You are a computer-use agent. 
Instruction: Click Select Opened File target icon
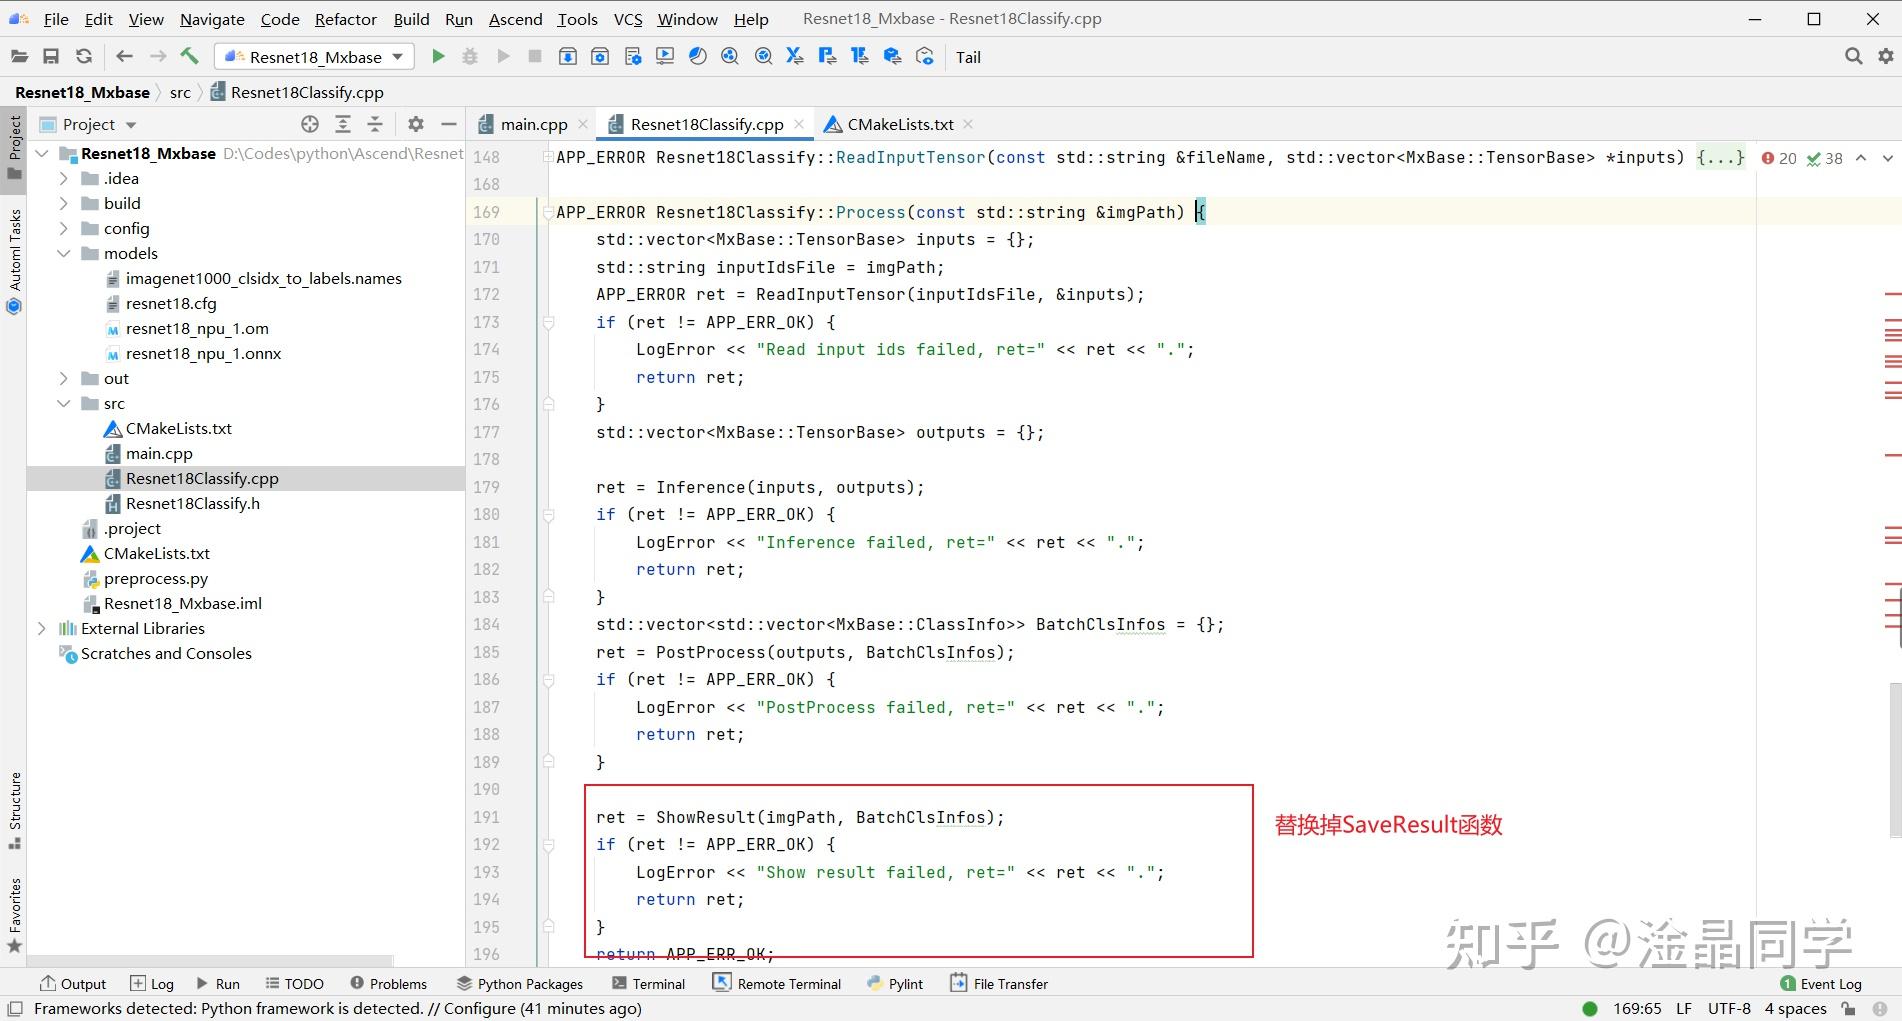coord(310,124)
